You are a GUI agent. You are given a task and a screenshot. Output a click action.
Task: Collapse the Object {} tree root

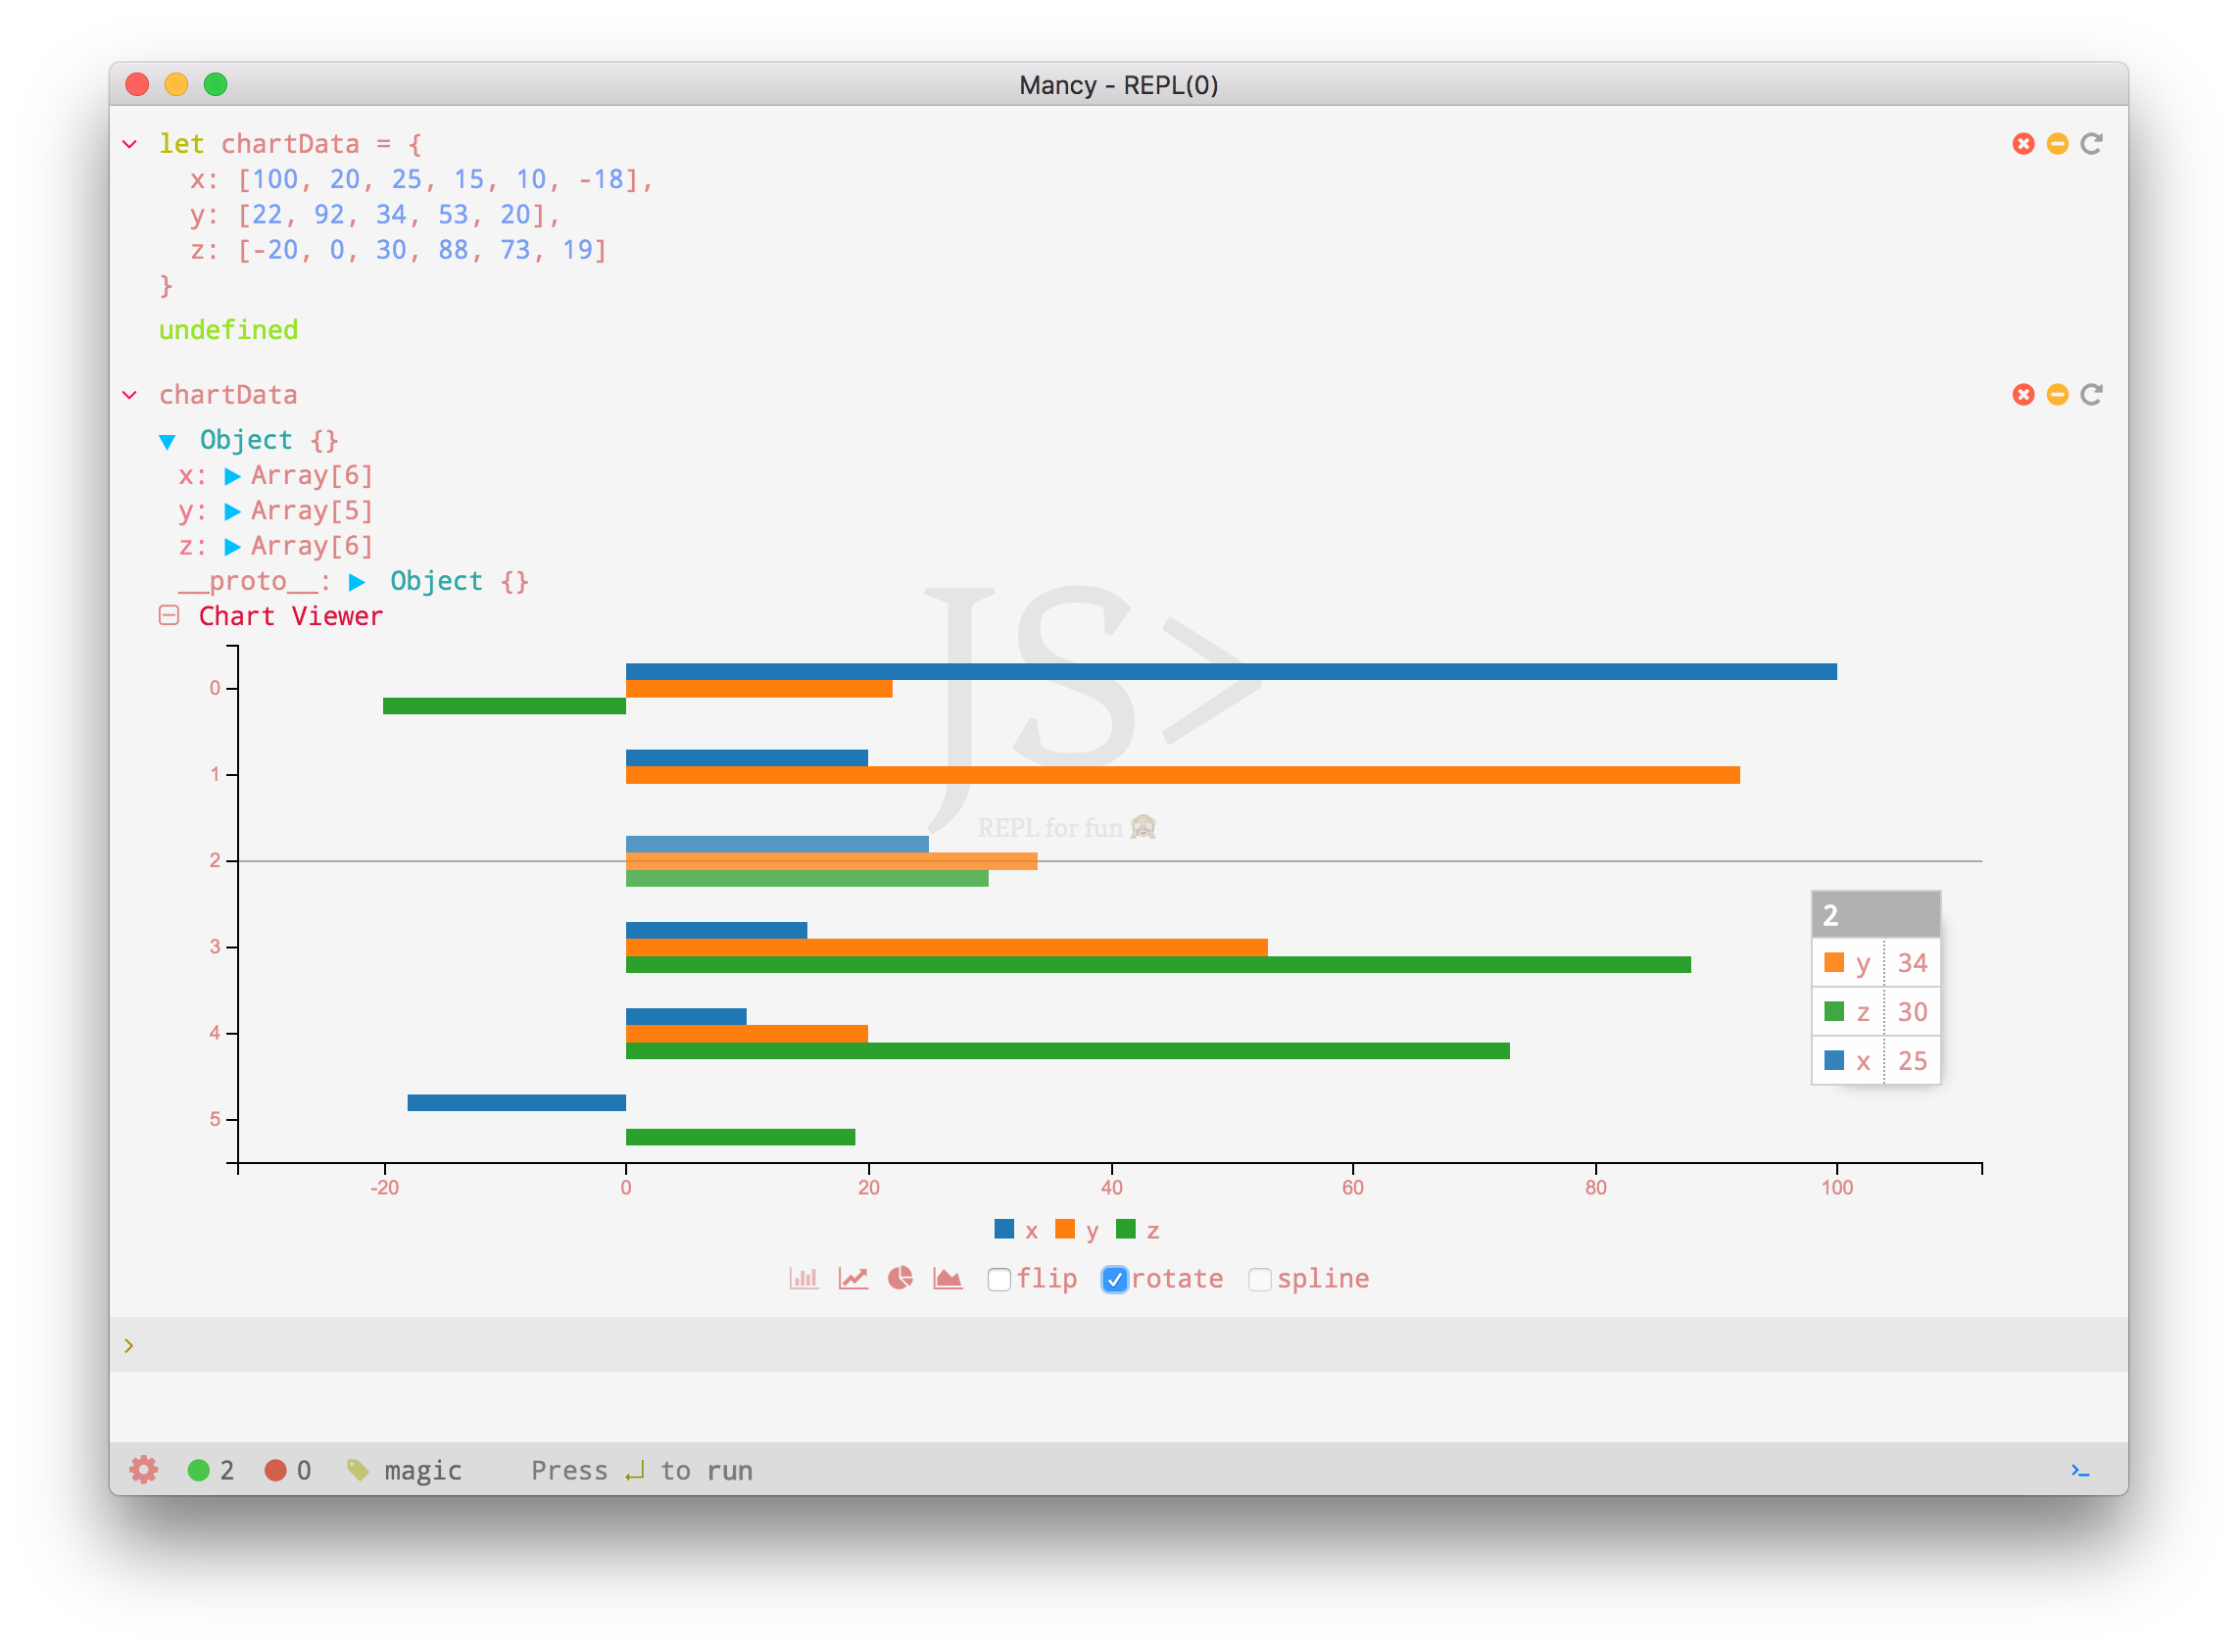pos(167,441)
